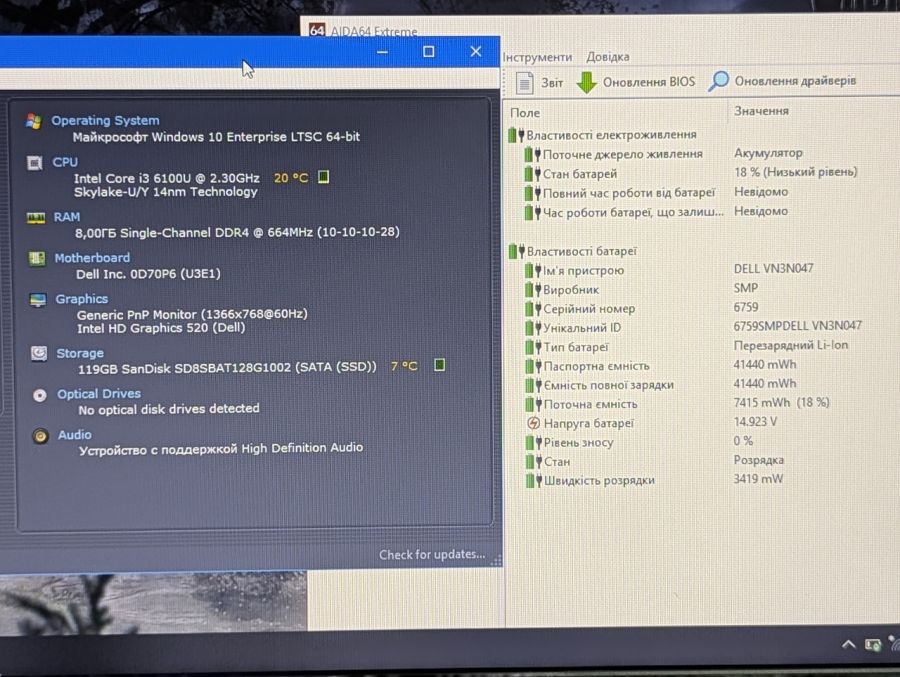Viewport: 900px width, 677px height.
Task: Click the Audio speaker icon in Speccy
Action: [x=40, y=436]
